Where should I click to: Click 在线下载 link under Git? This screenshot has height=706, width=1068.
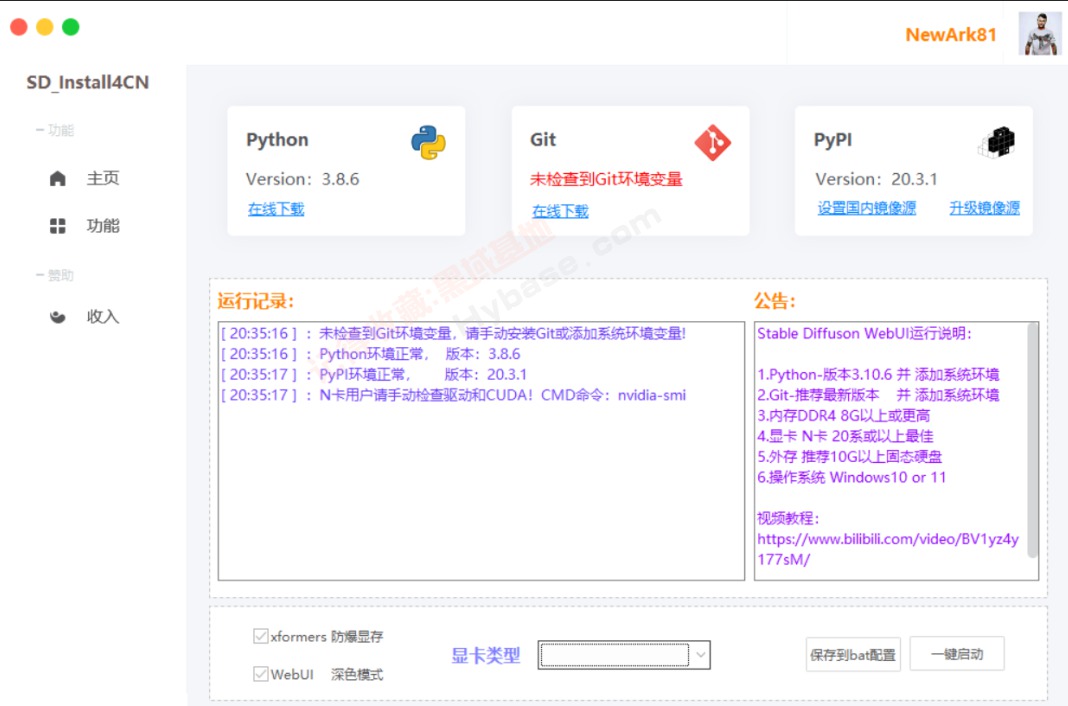[560, 211]
